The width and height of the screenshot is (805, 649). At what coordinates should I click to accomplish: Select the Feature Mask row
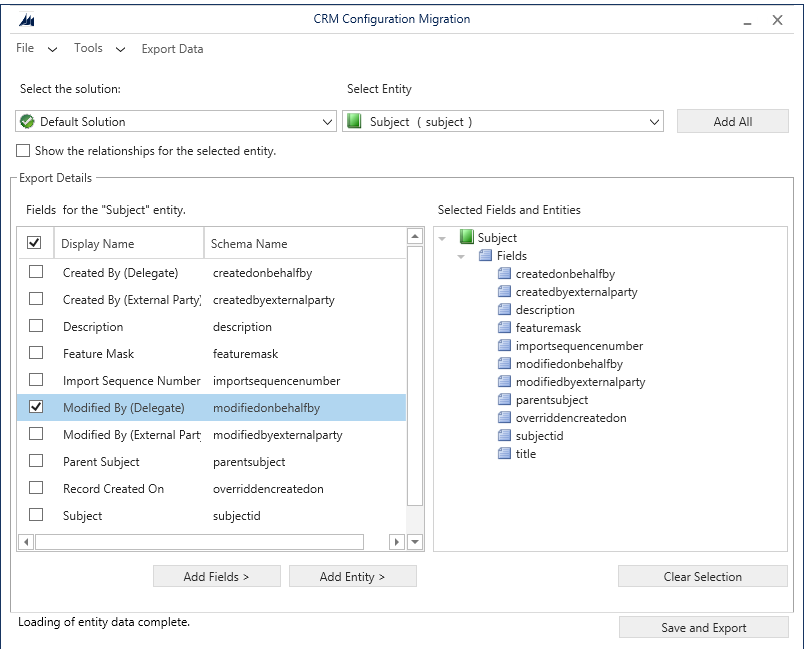pos(211,353)
